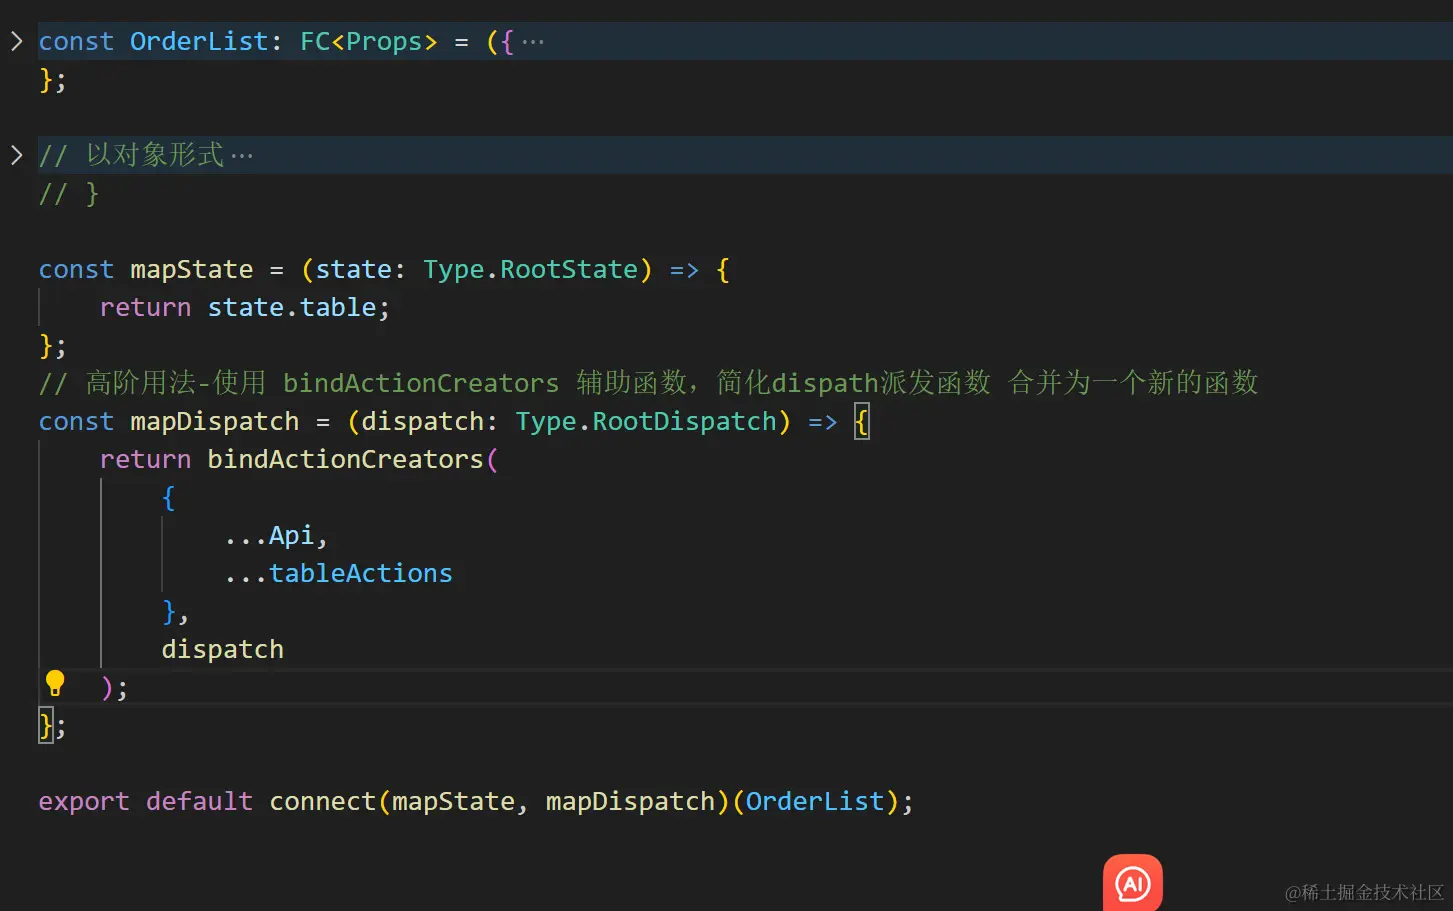Click on mapDispatch constant declaration name

click(x=214, y=422)
